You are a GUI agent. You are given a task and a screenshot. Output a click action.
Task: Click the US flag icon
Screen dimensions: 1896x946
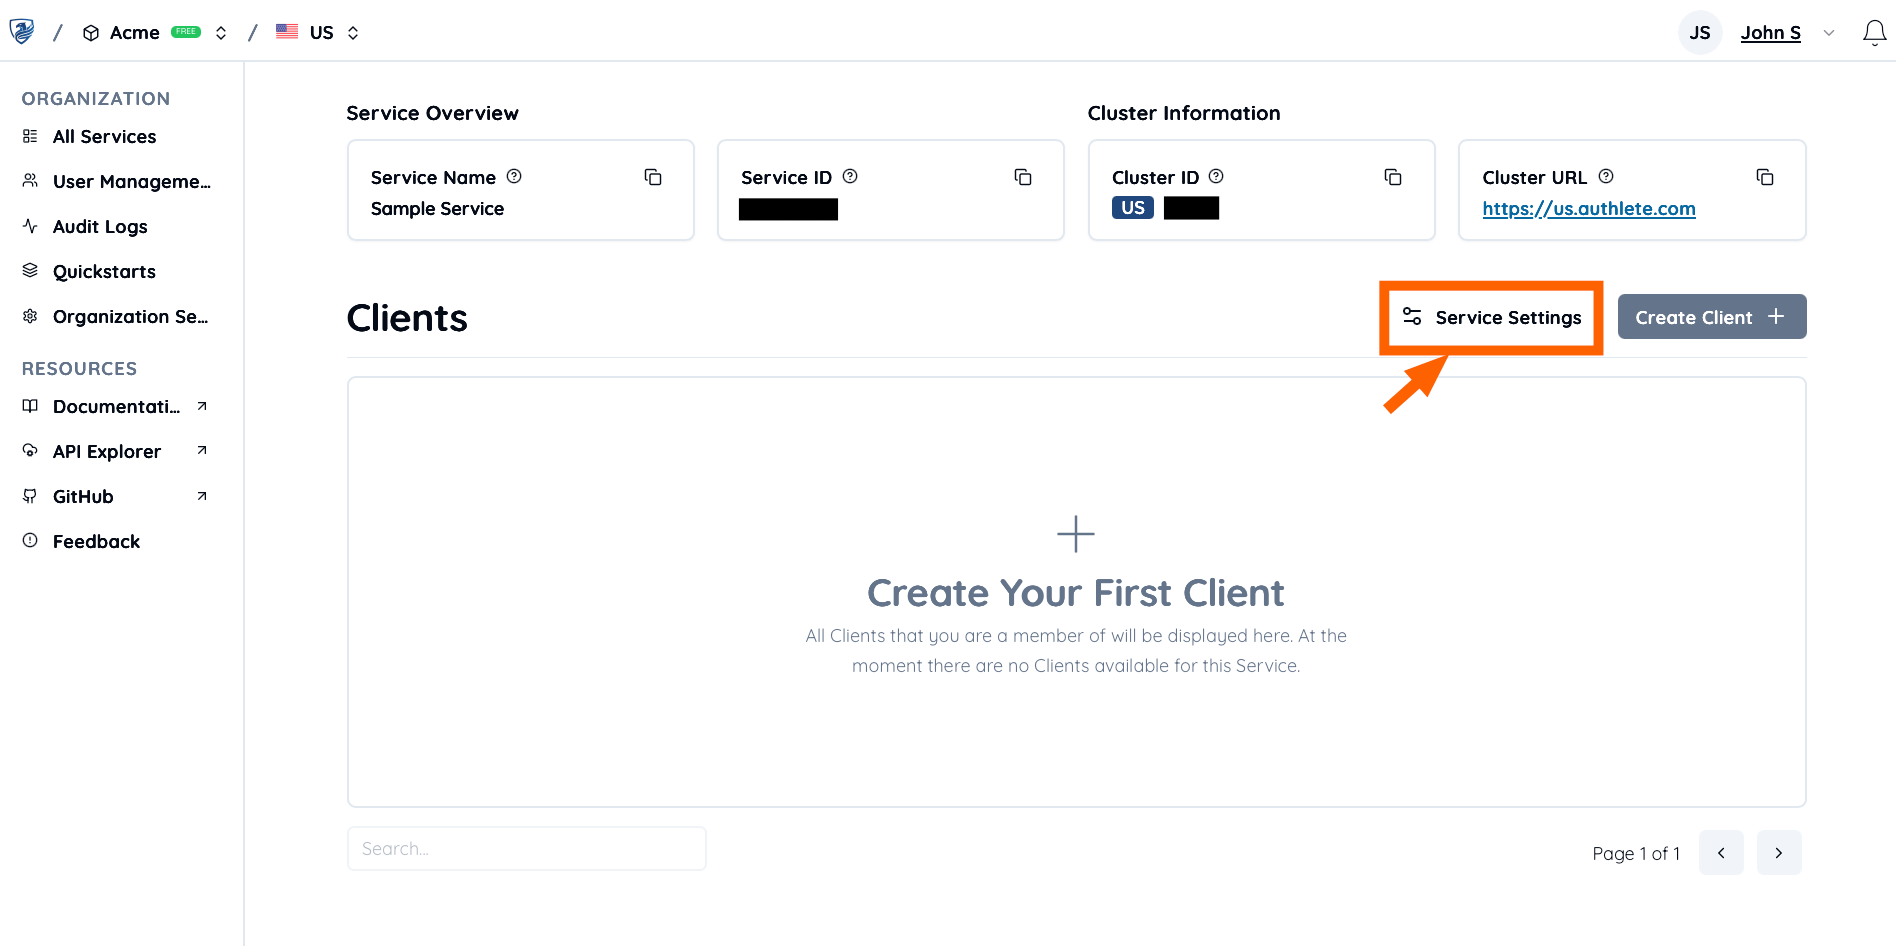tap(287, 32)
